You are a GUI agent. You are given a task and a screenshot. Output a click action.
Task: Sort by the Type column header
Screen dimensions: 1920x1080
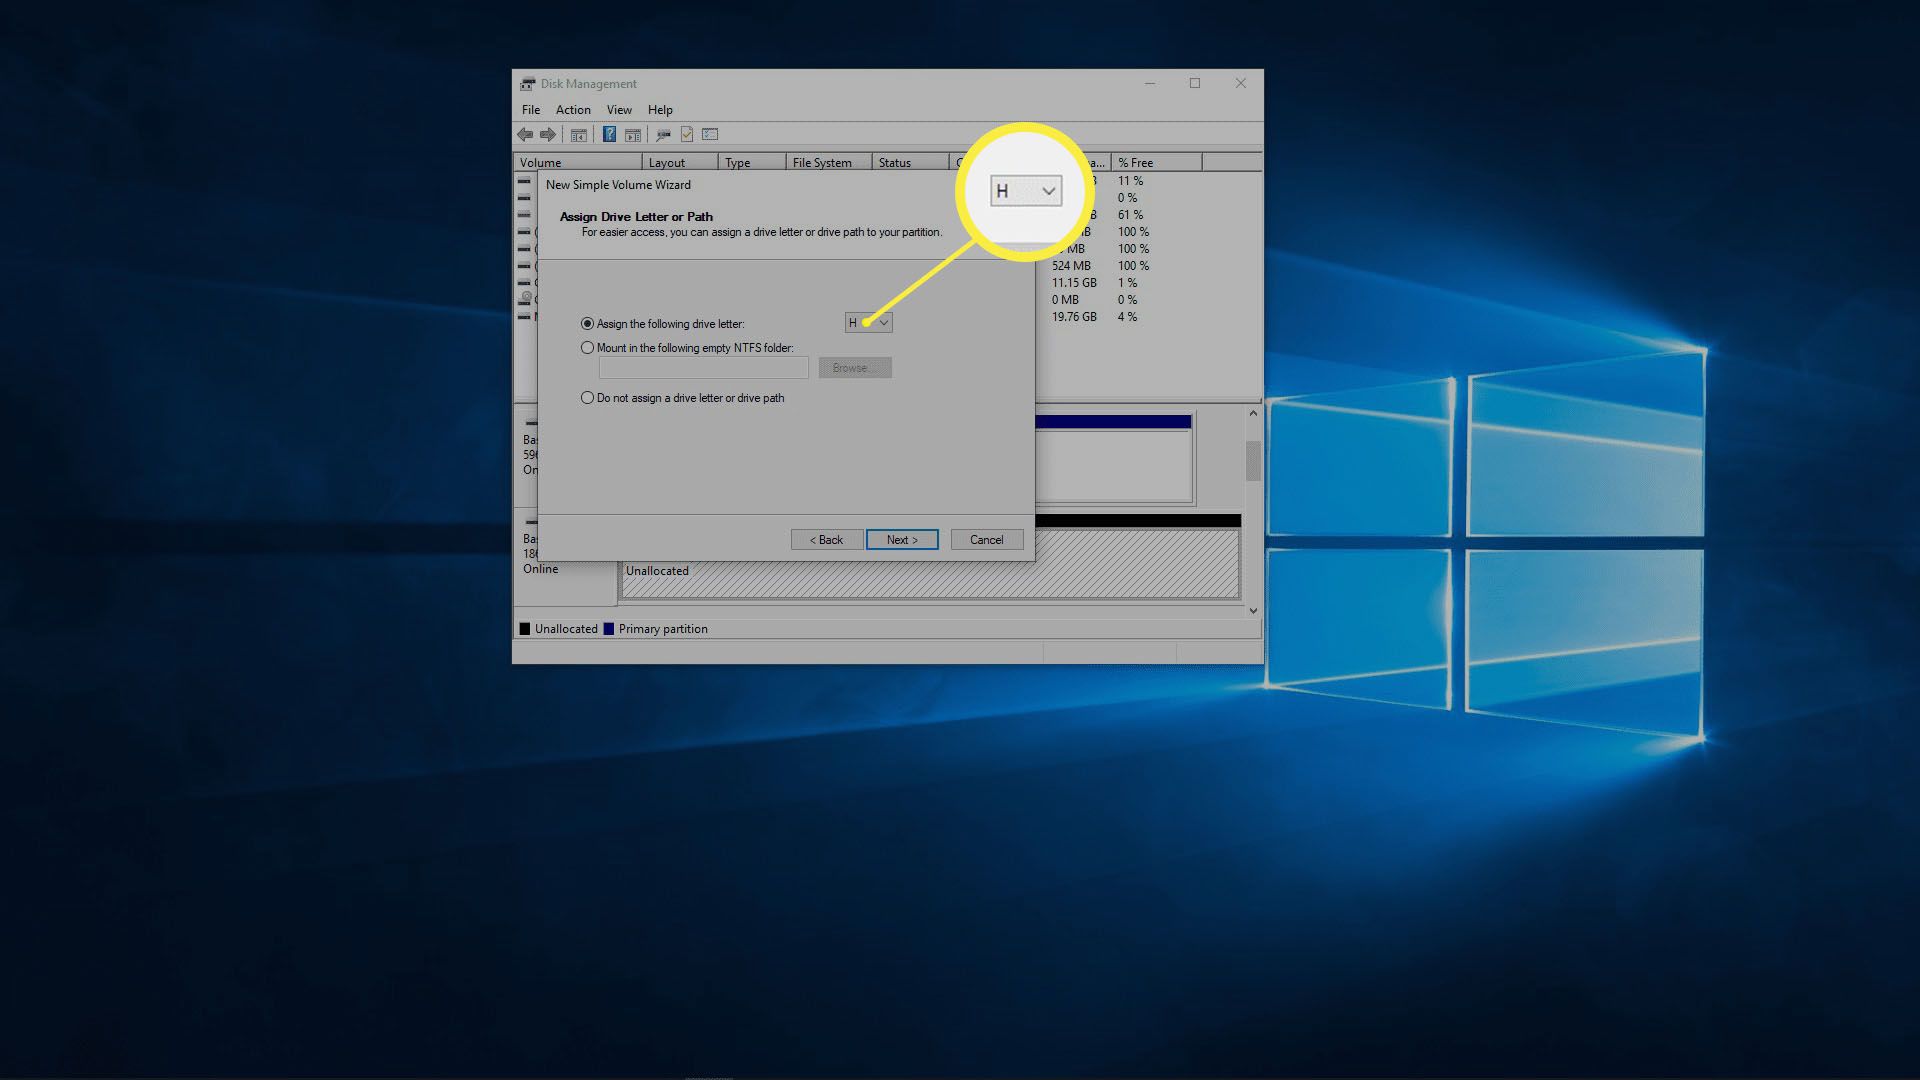[752, 163]
